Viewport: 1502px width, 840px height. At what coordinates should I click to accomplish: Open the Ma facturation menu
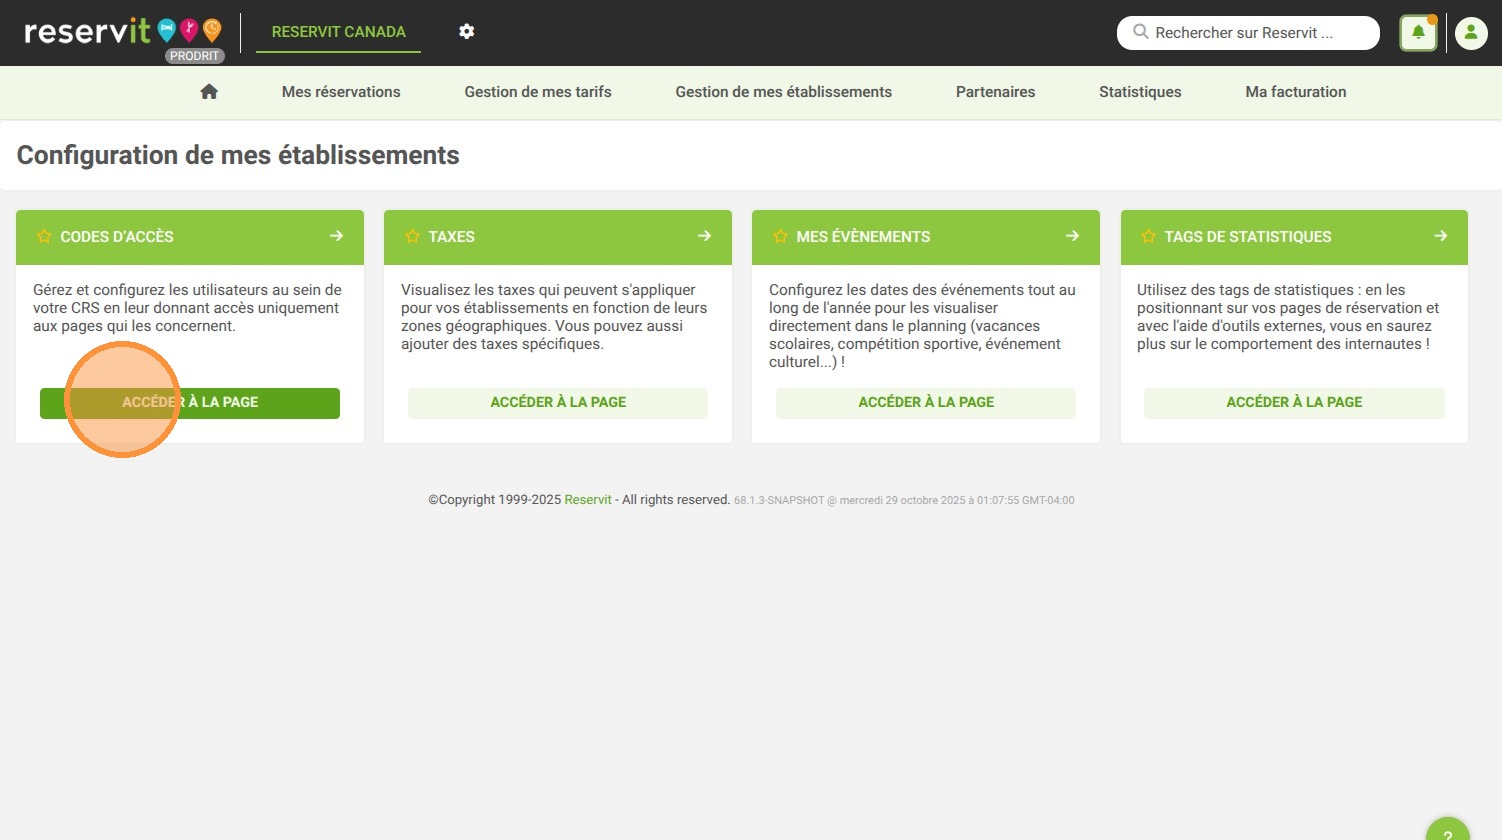coord(1296,92)
